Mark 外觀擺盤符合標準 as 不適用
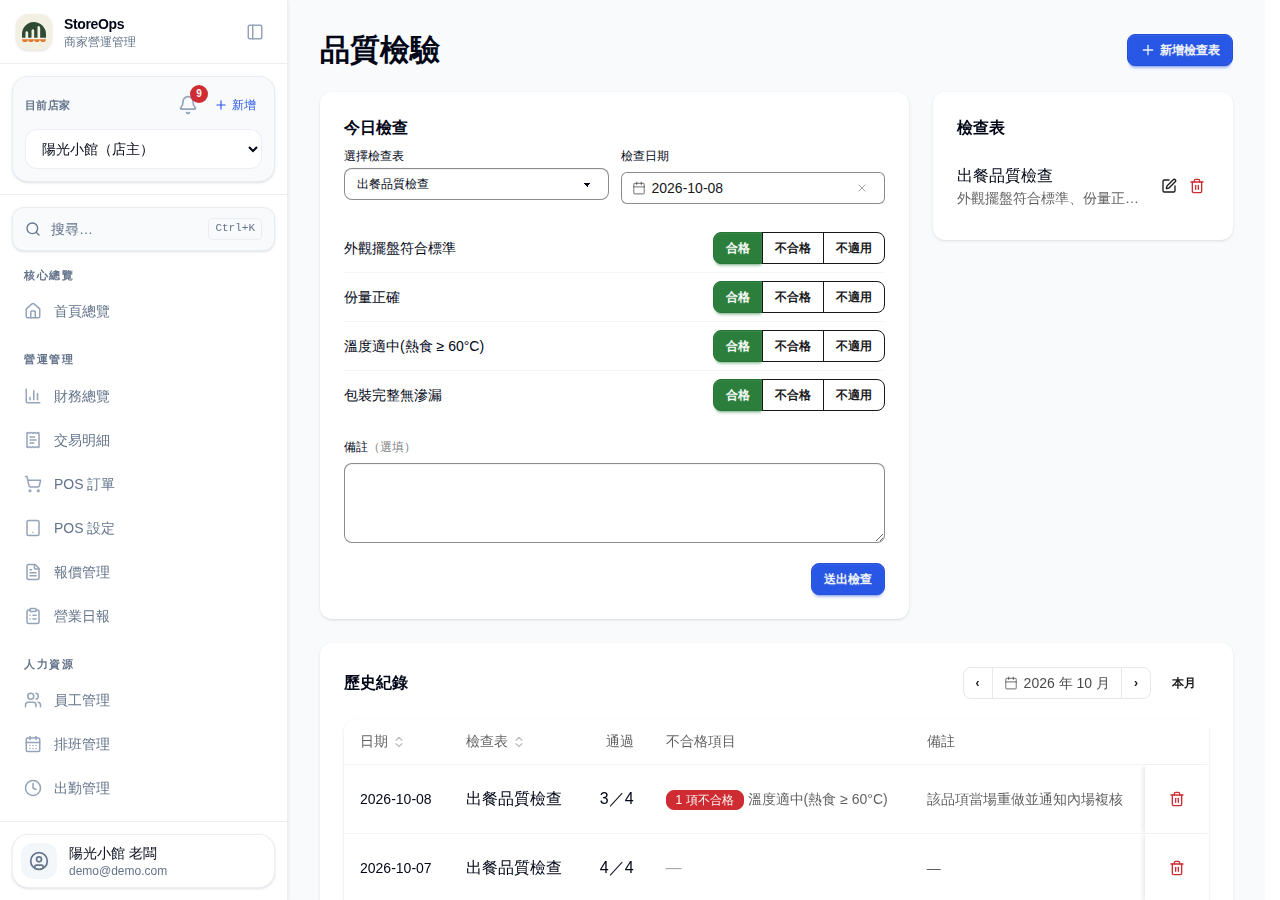Image resolution: width=1280 pixels, height=900 pixels. [854, 248]
